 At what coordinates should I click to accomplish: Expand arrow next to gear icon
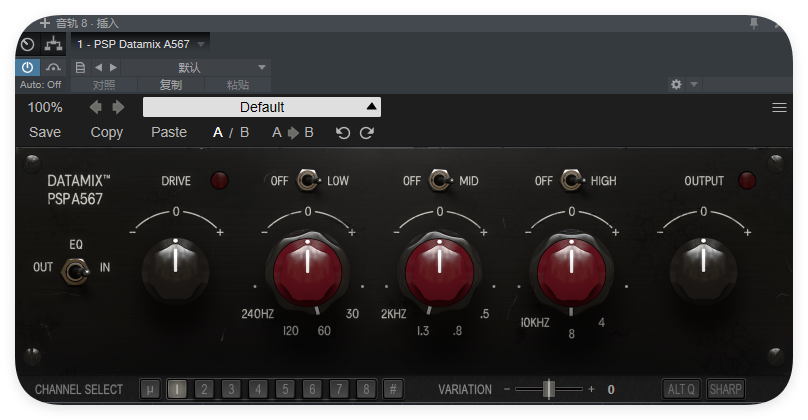coord(694,84)
